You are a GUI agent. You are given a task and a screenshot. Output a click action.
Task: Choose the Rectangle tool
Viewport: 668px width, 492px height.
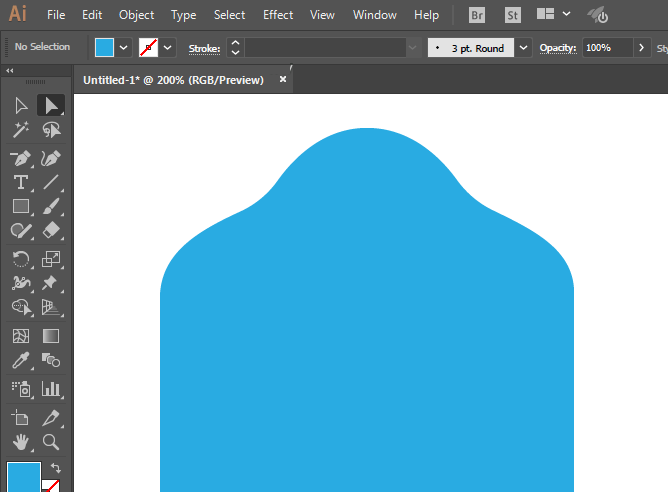pos(20,207)
